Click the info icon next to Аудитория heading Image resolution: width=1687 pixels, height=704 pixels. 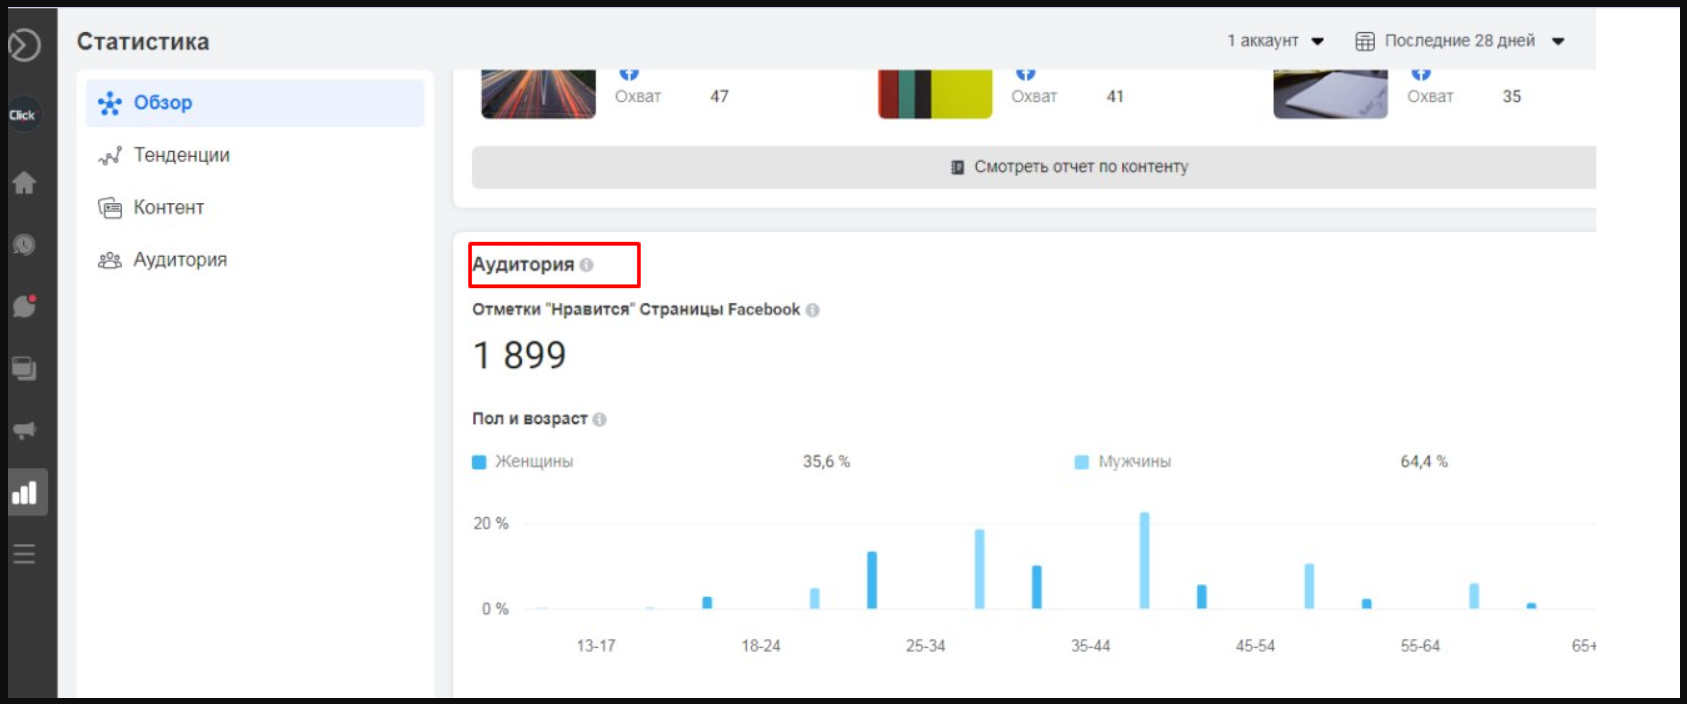(x=587, y=265)
